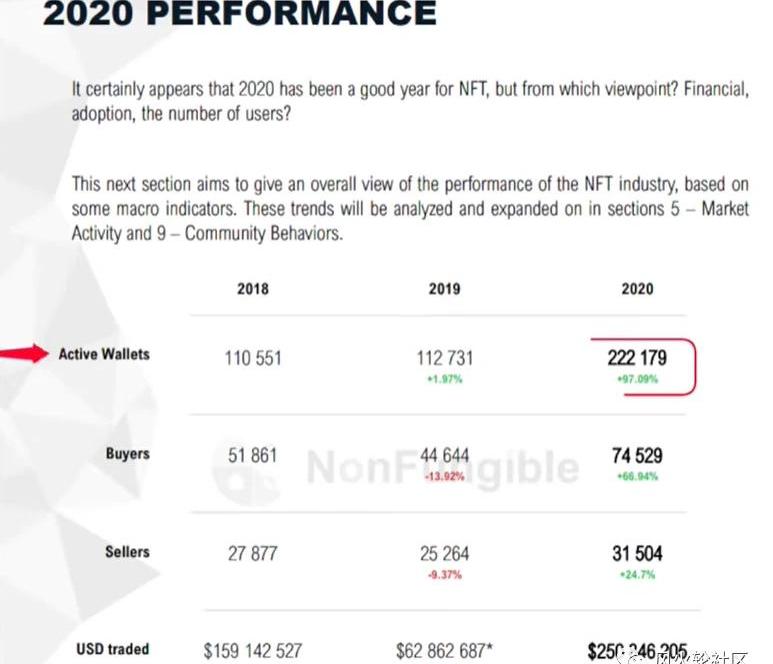Select the USD traded row label

click(113, 649)
